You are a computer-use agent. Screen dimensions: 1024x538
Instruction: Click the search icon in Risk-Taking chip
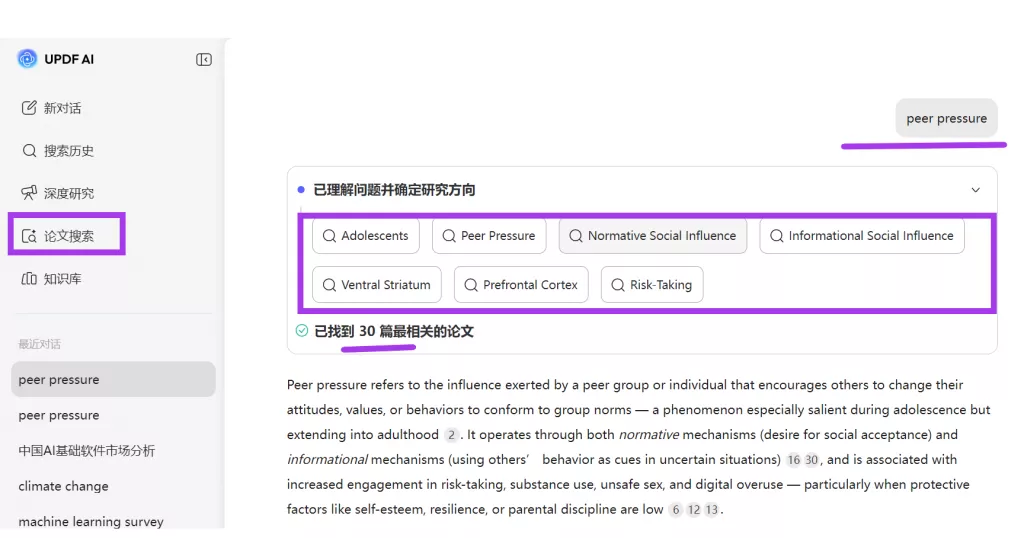point(618,285)
